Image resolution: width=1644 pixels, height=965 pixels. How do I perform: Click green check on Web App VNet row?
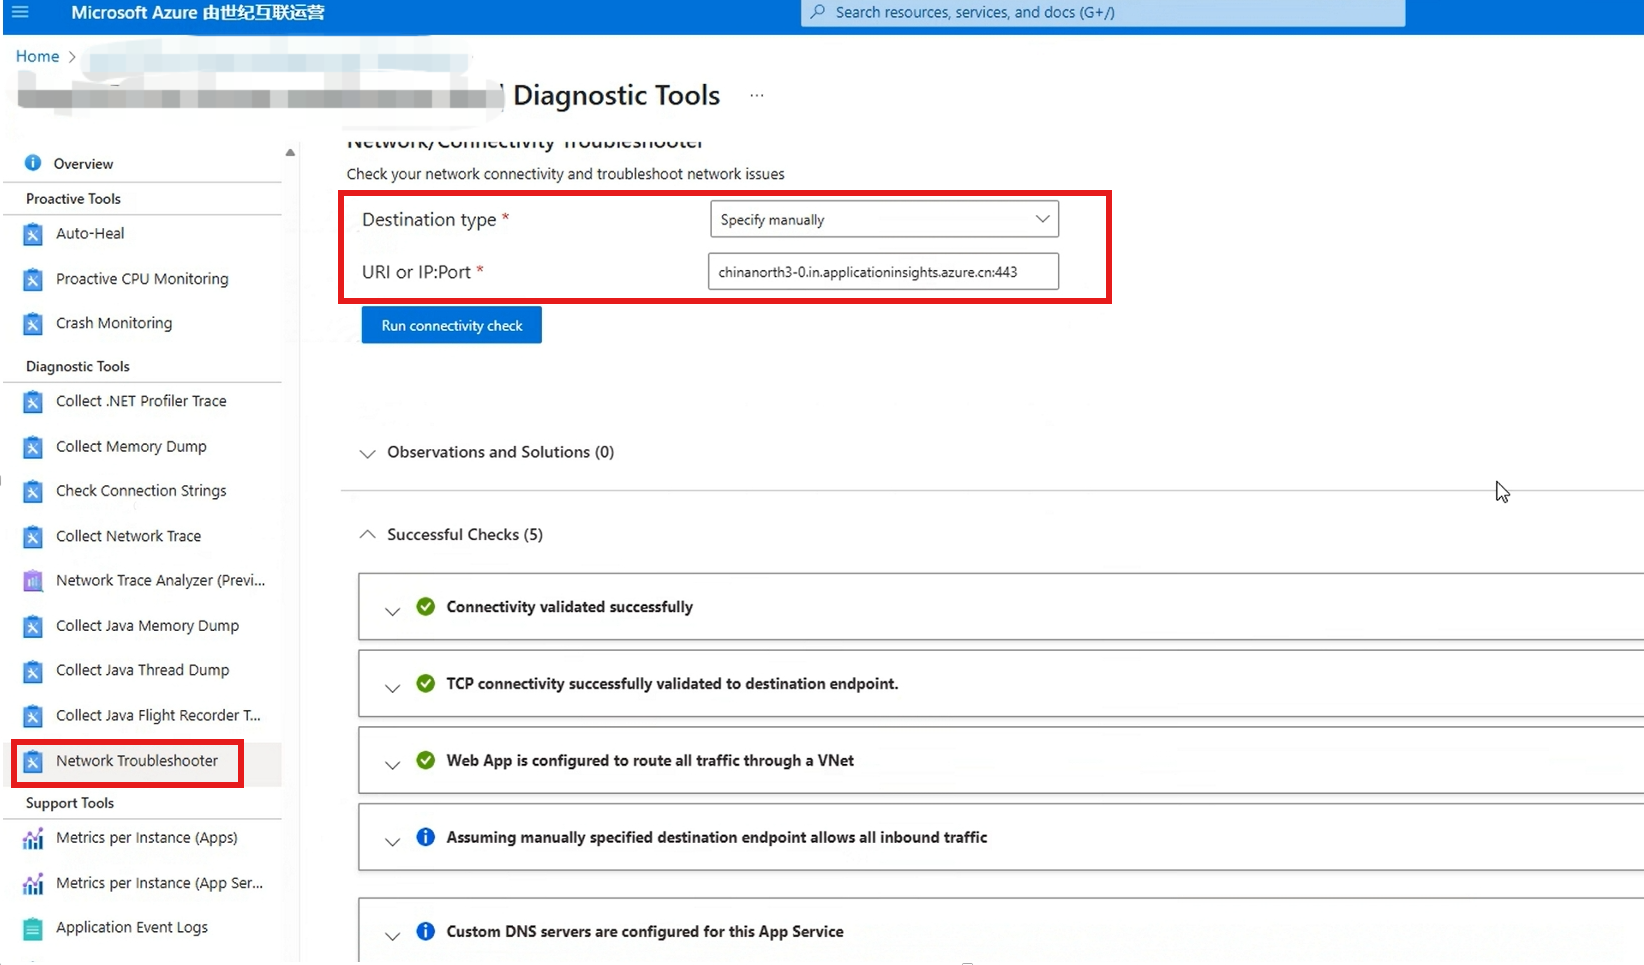[426, 760]
